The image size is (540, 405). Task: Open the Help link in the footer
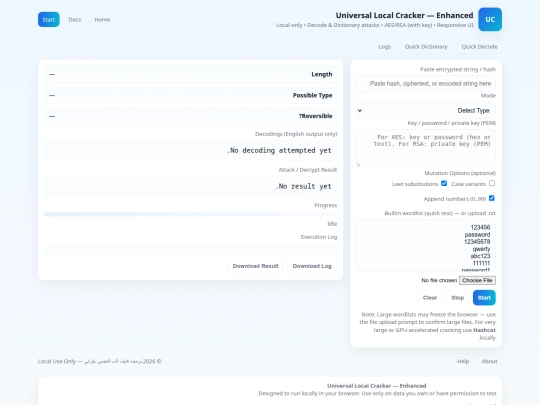click(463, 361)
